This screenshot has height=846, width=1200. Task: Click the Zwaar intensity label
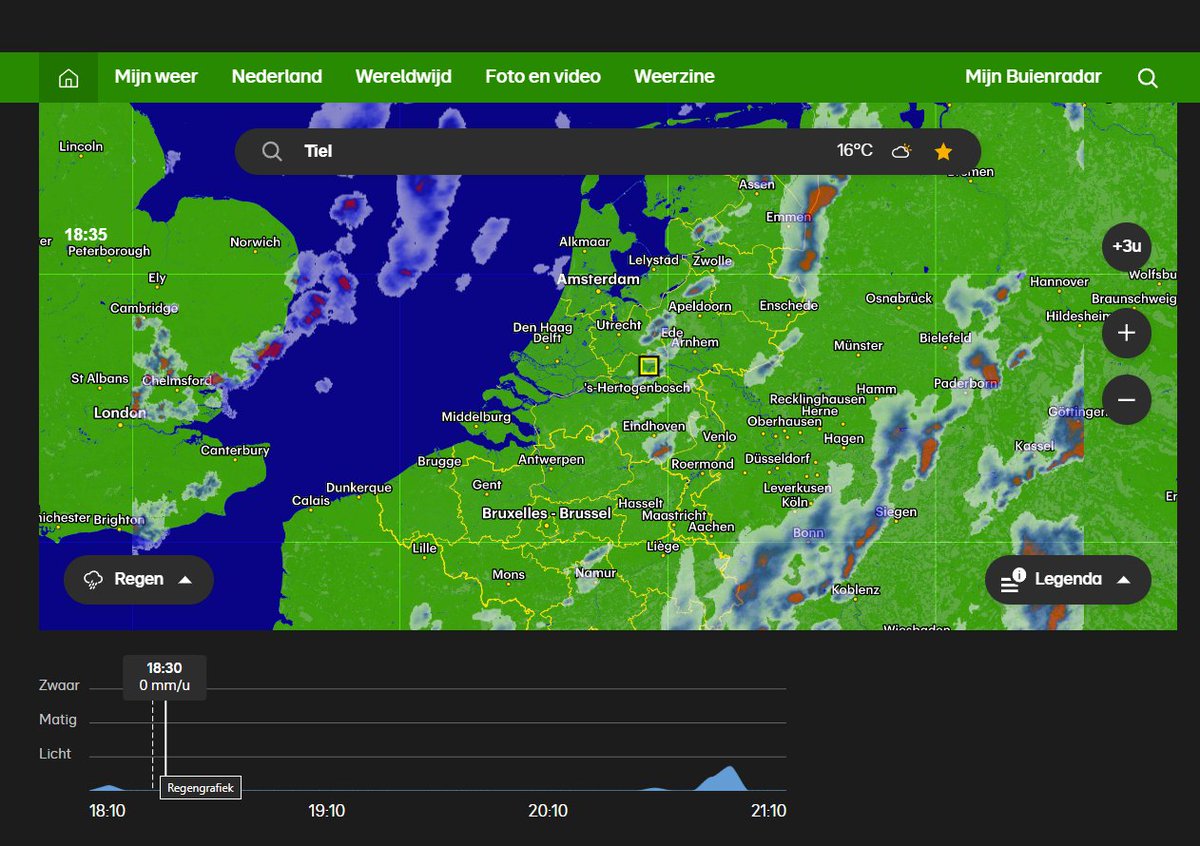coord(59,686)
